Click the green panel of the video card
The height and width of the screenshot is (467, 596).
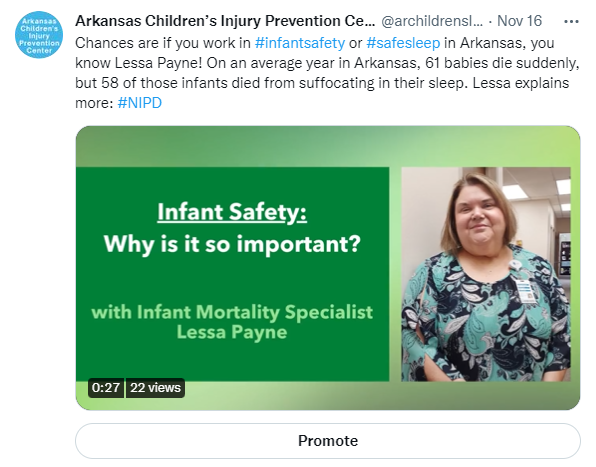tap(232, 274)
